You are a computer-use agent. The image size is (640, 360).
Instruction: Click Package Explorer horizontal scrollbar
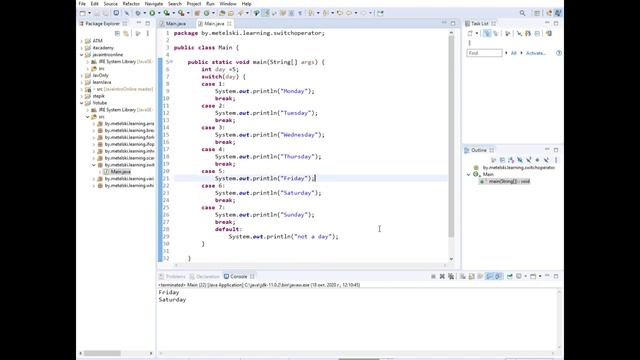click(x=102, y=353)
